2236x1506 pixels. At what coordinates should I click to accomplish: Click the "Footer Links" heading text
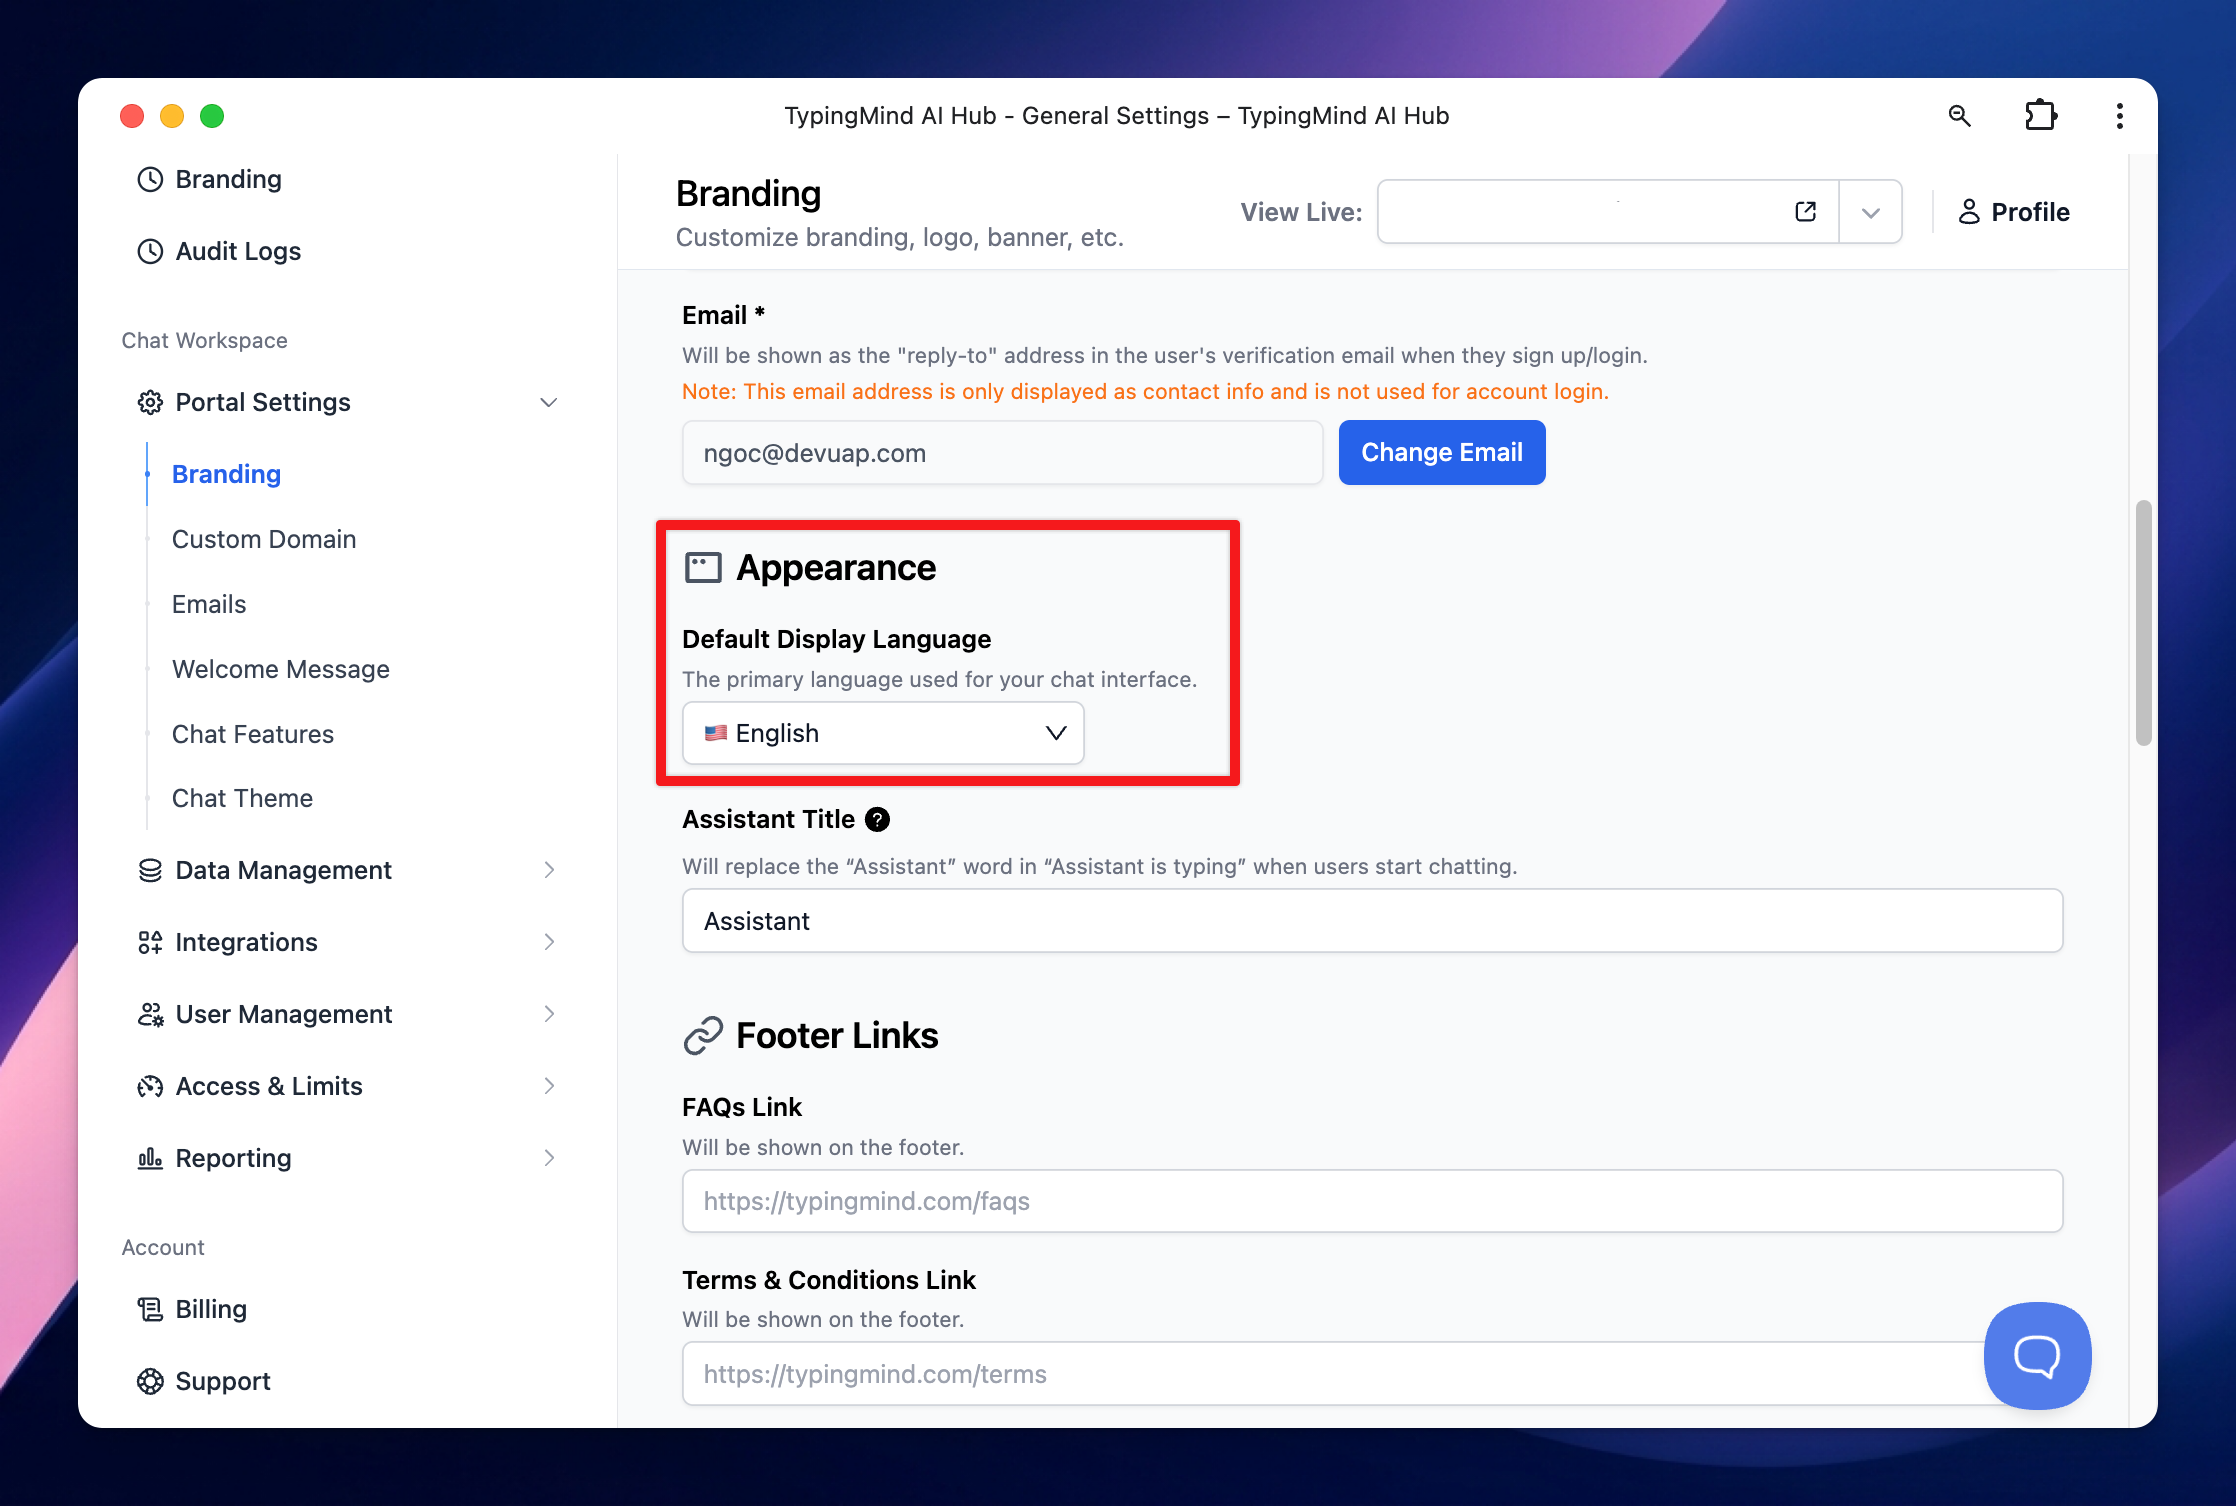pos(837,1036)
